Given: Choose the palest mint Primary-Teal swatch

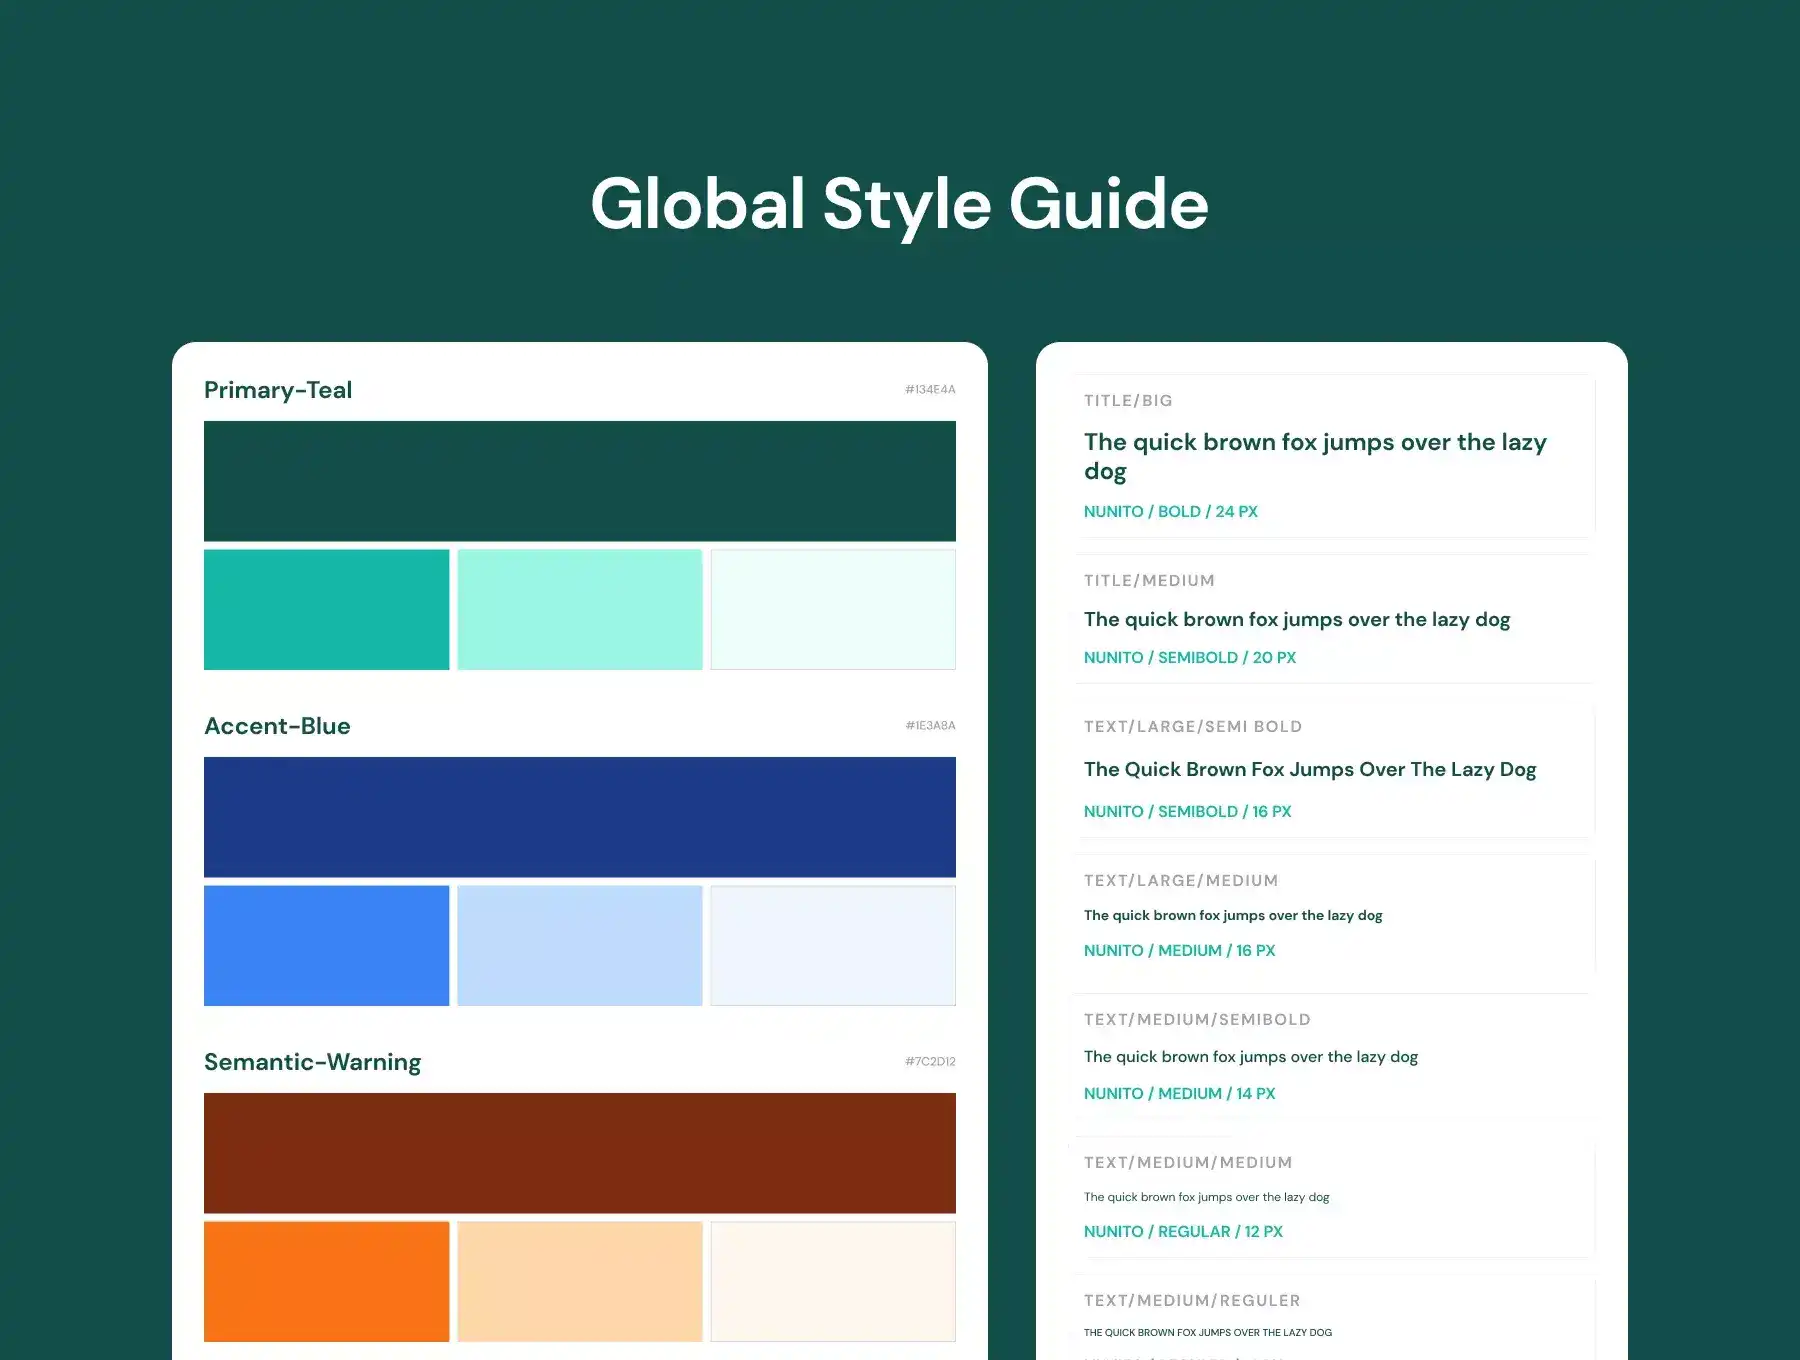Looking at the screenshot, I should 833,609.
